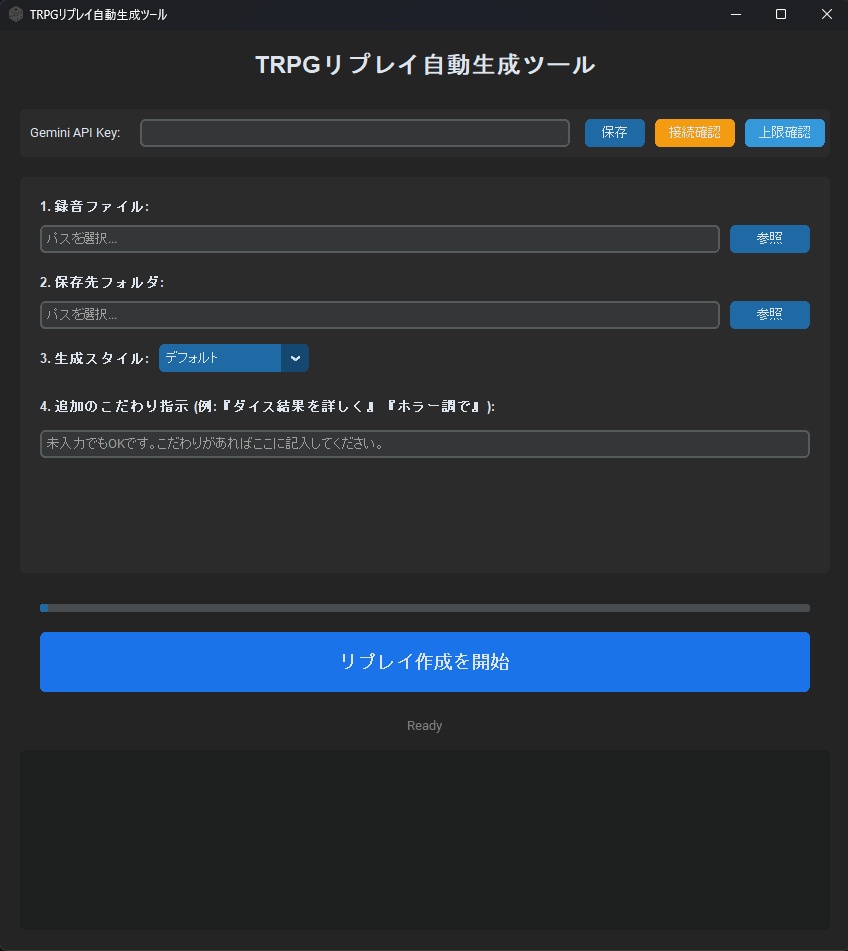Start replay creation with リプレイ作成を開始
Image resolution: width=848 pixels, height=951 pixels.
pos(424,661)
